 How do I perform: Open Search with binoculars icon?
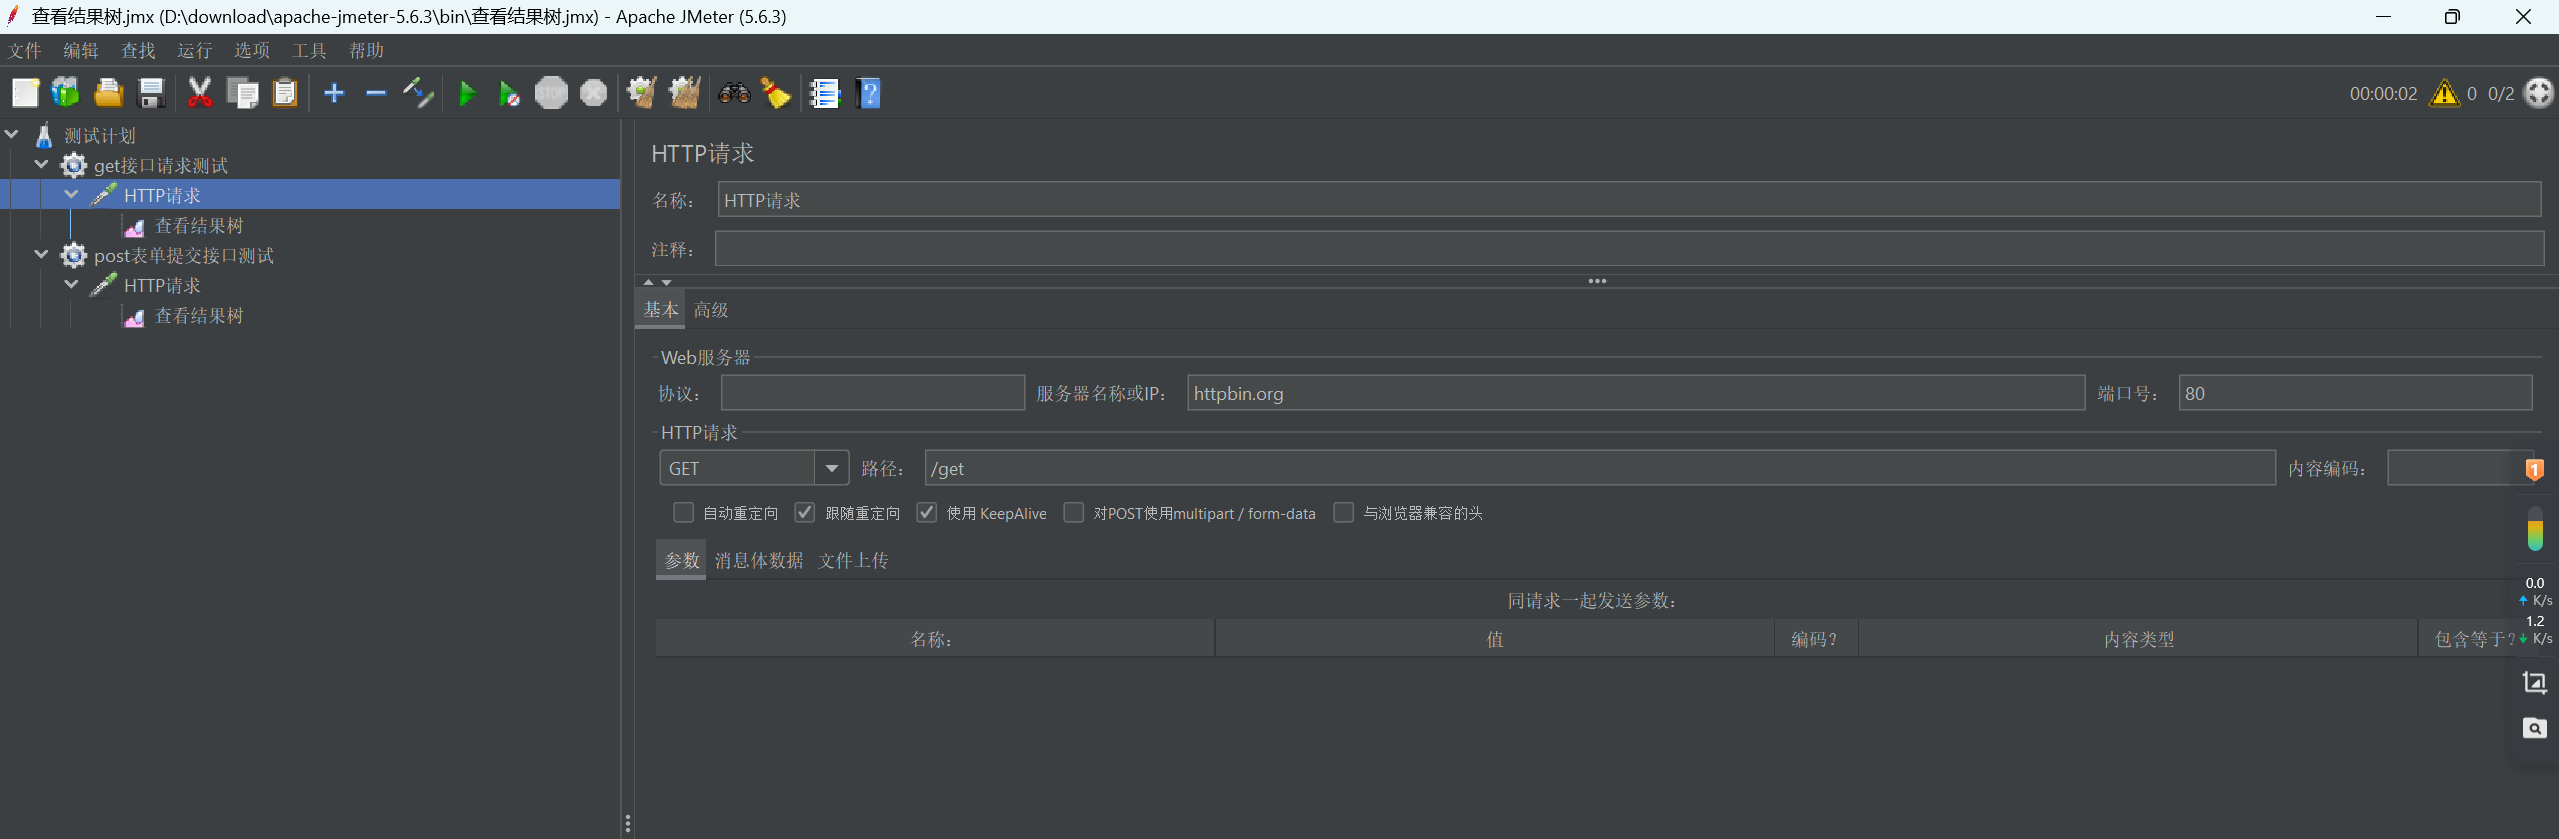[734, 93]
